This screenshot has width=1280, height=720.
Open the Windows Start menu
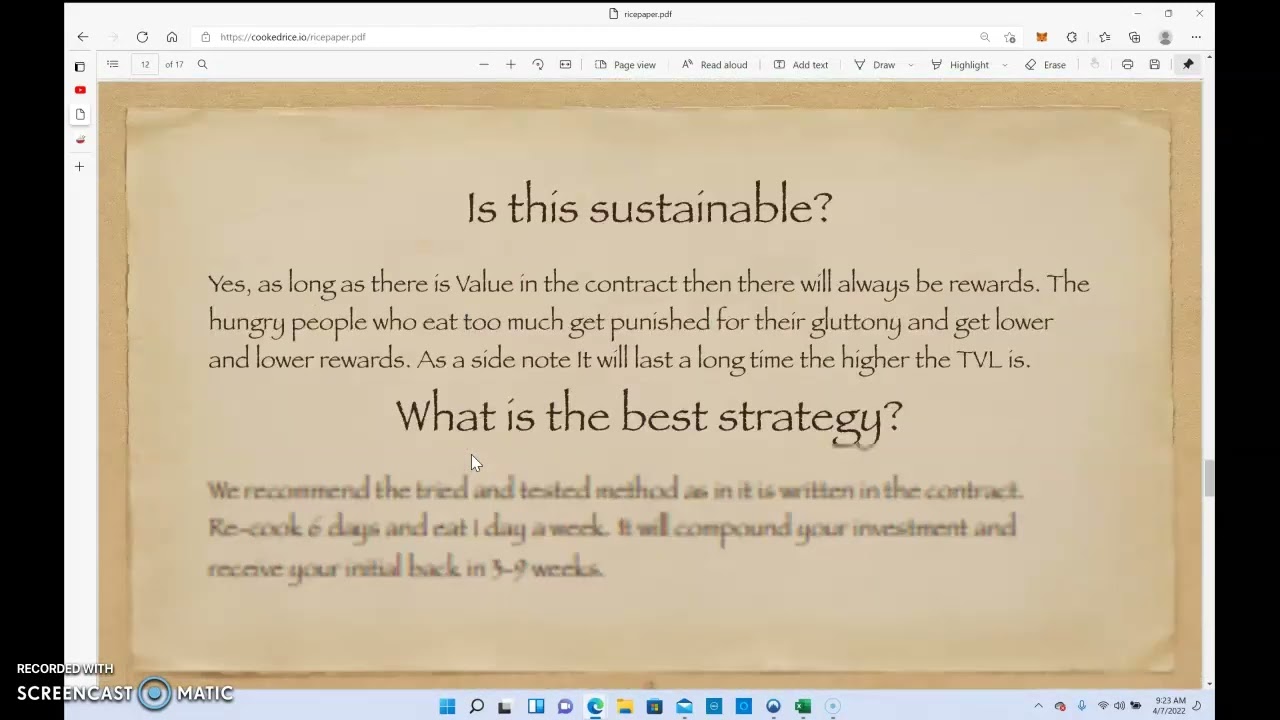447,706
